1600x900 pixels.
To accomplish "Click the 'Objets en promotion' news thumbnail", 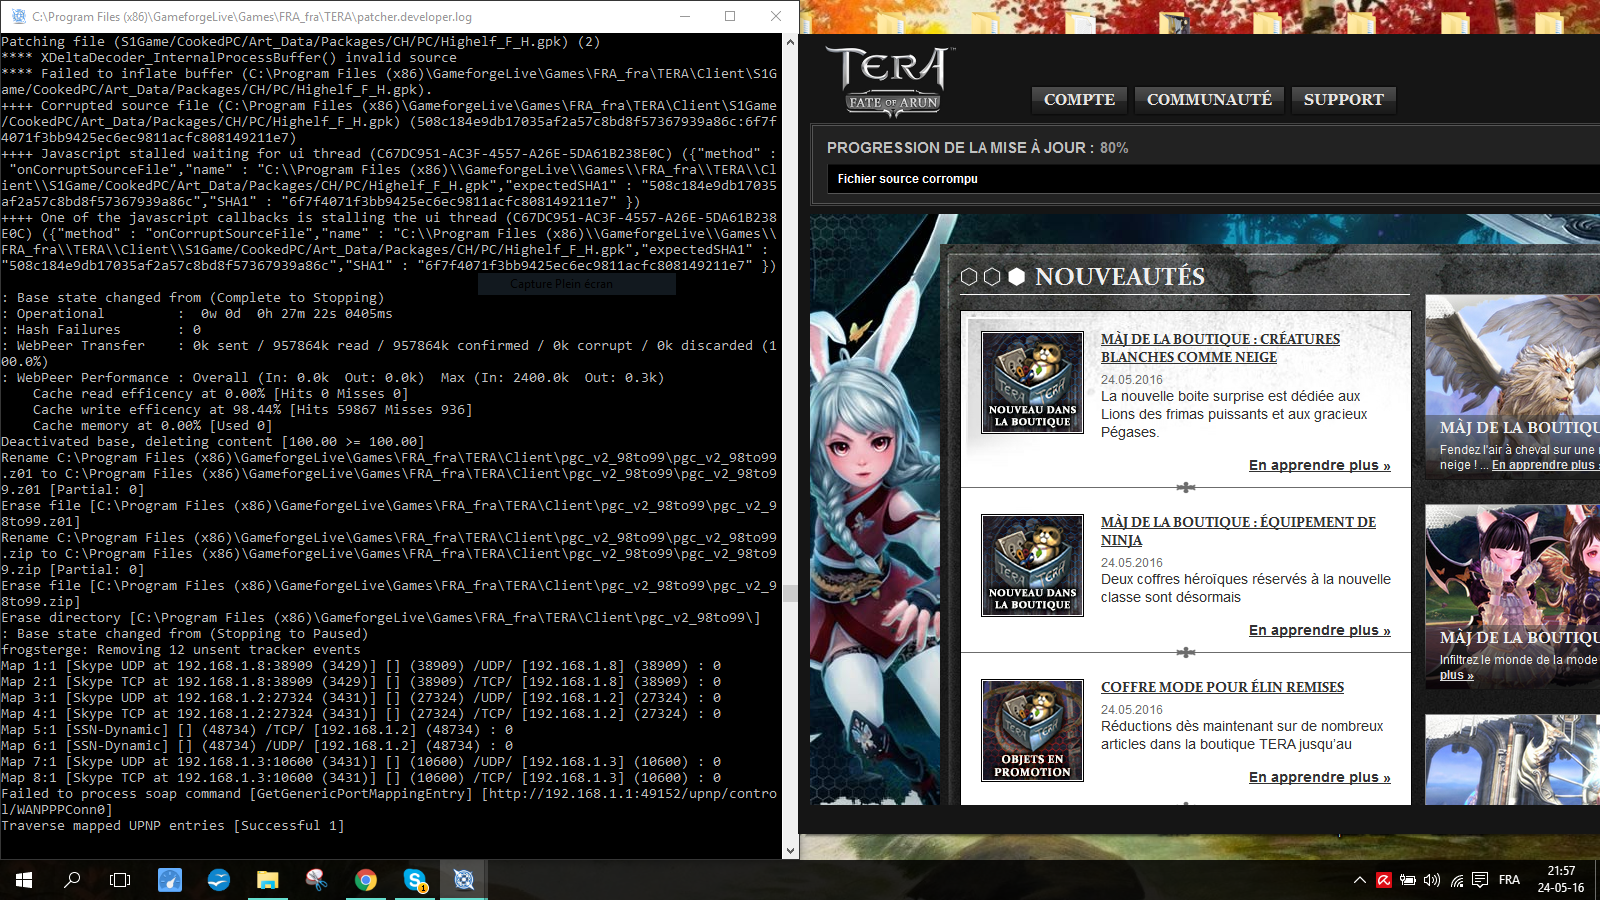I will tap(1032, 730).
